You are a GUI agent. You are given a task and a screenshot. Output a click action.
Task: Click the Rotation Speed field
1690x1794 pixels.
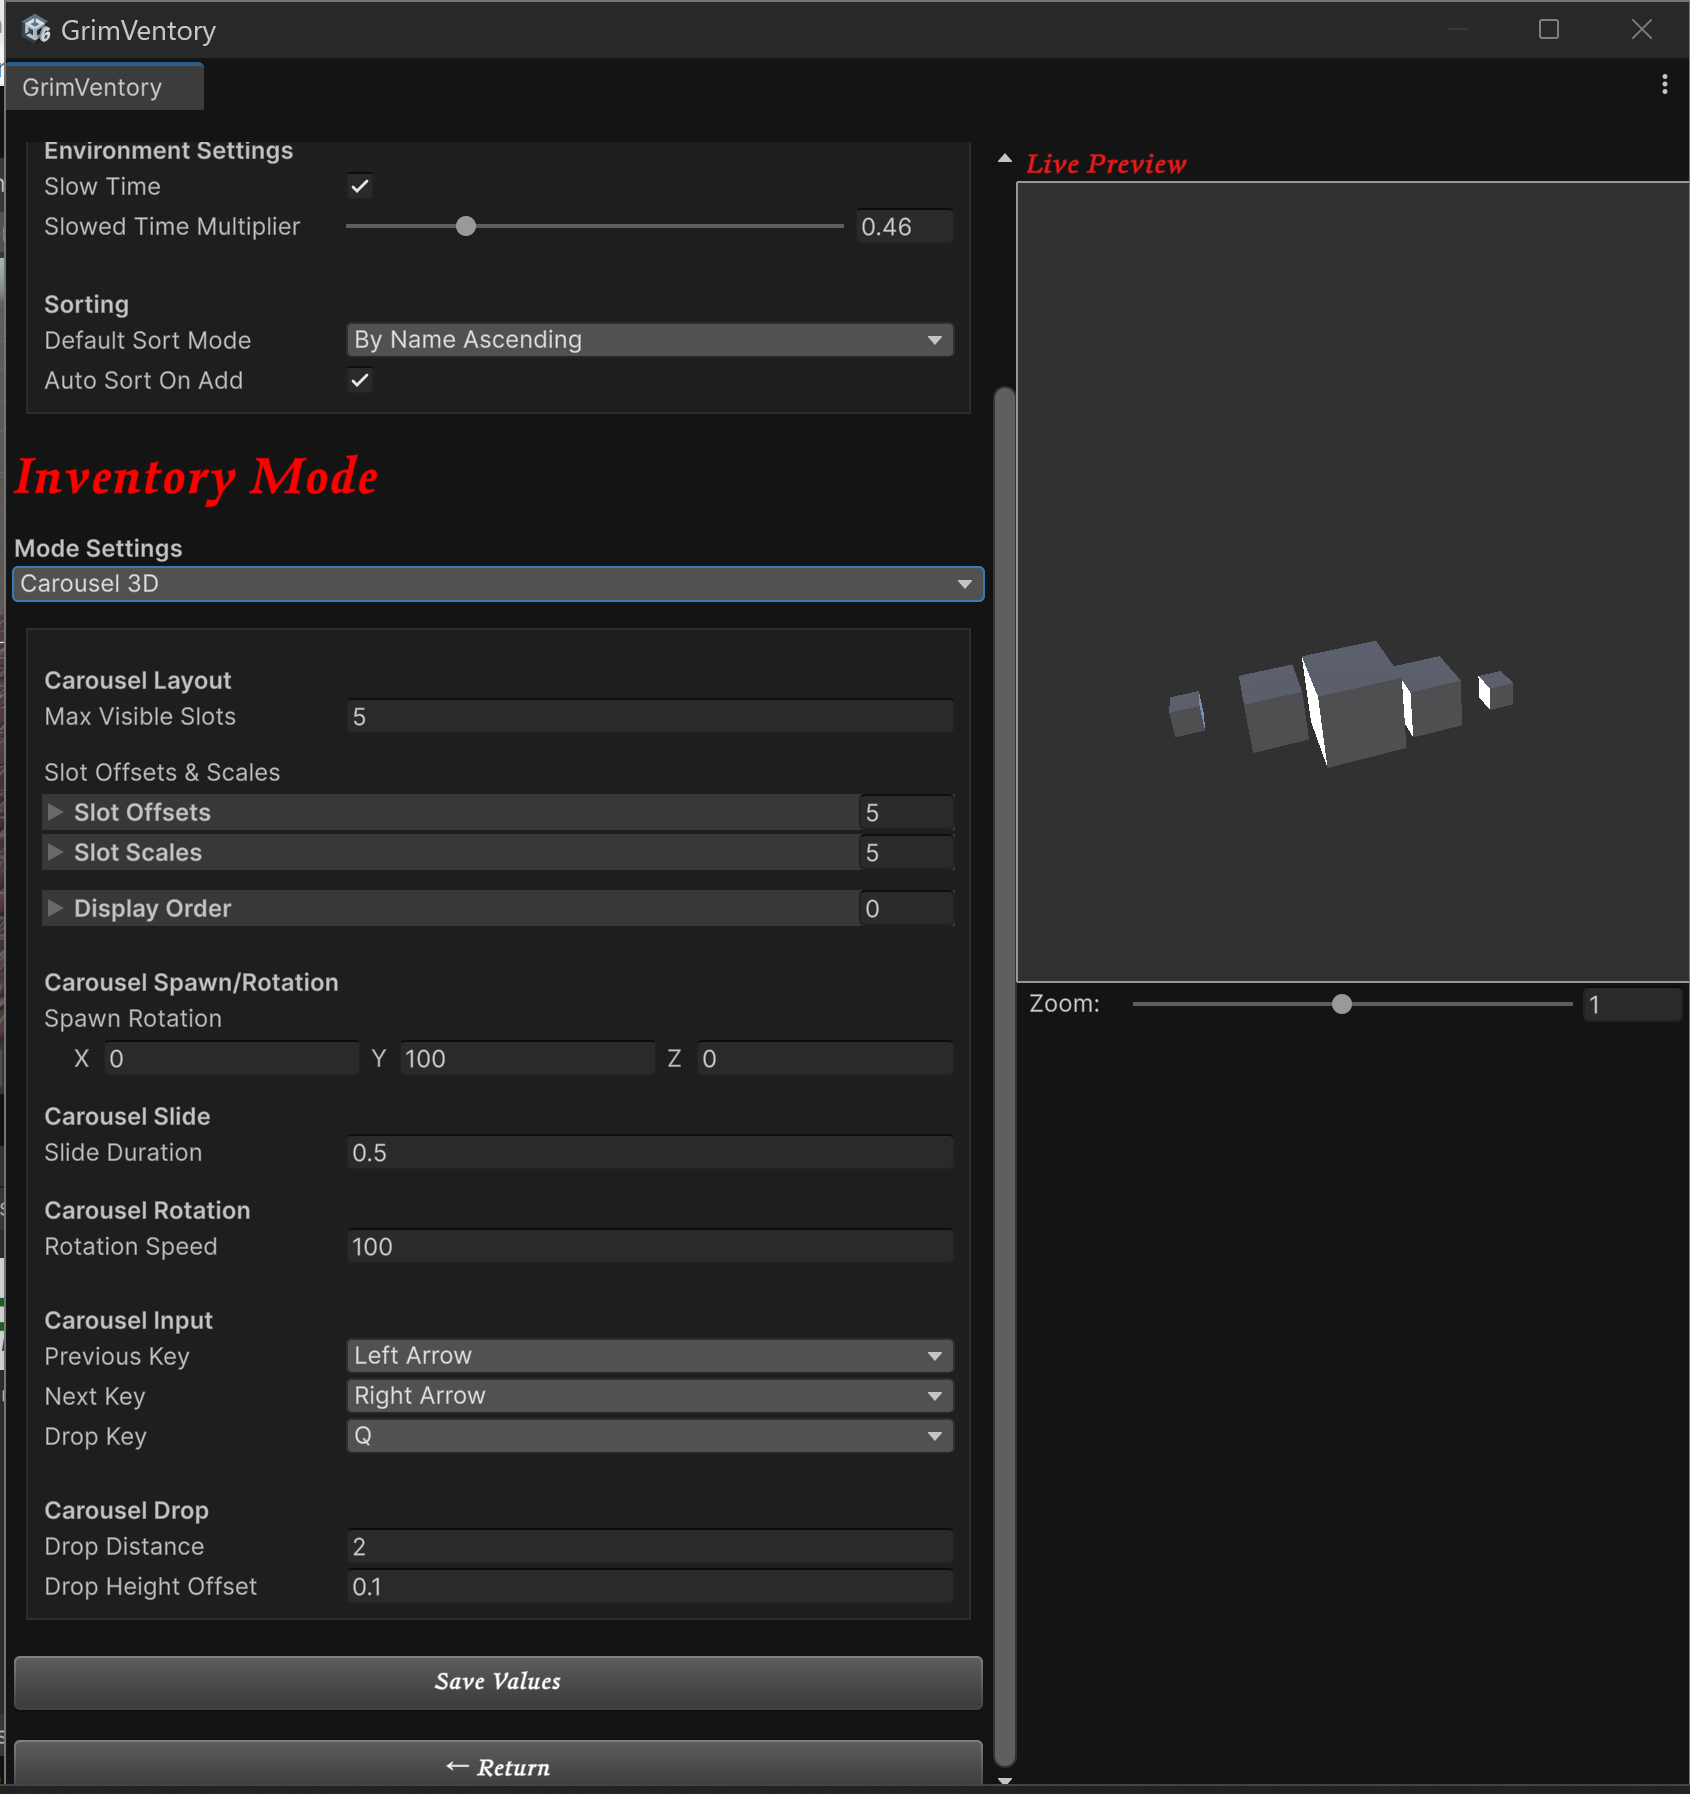click(x=649, y=1247)
